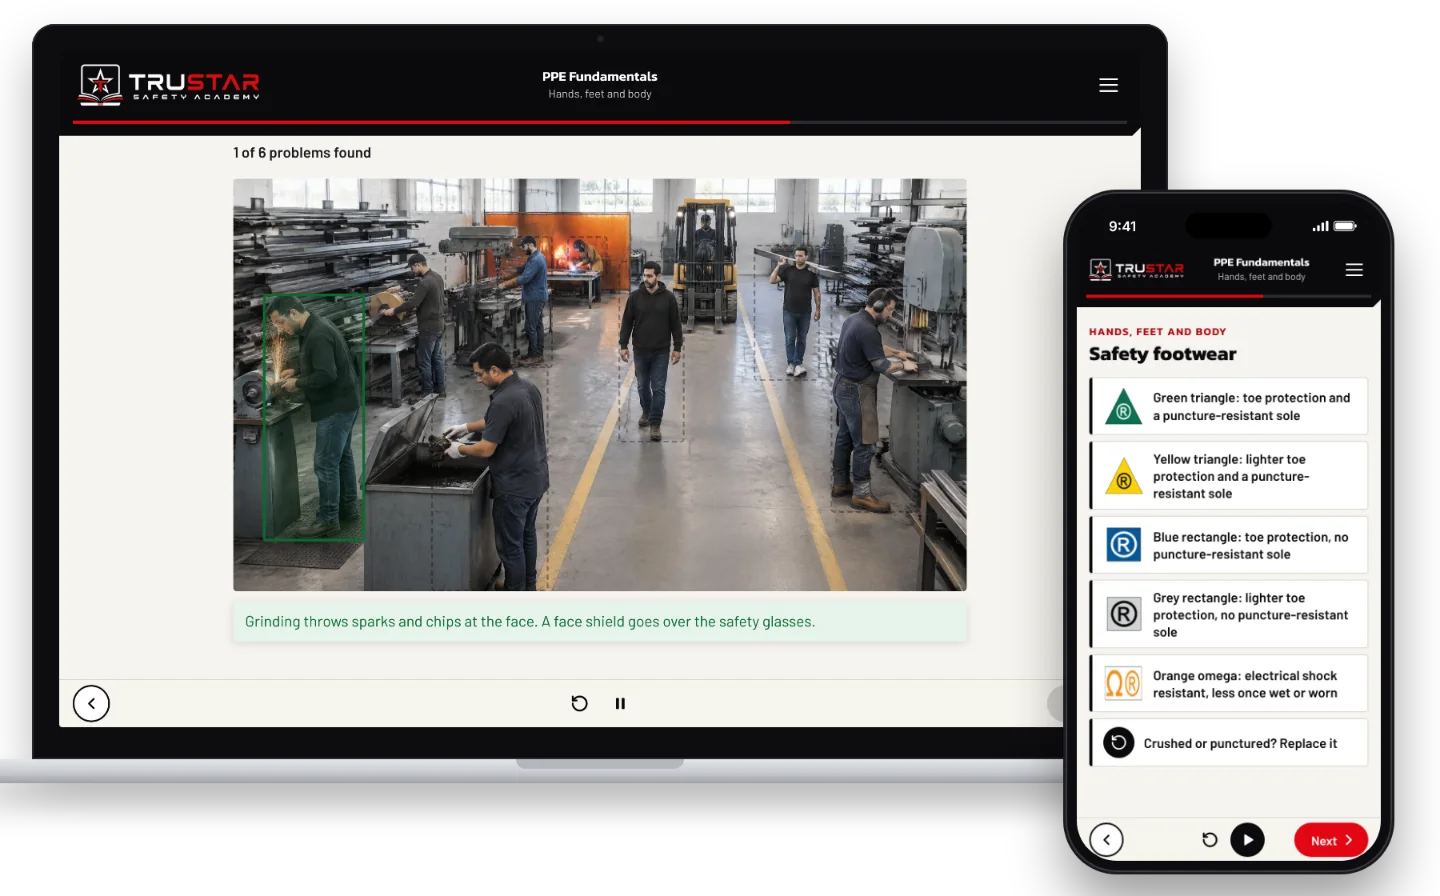
Task: Click the green grinding sparks feedback message
Action: tap(600, 622)
